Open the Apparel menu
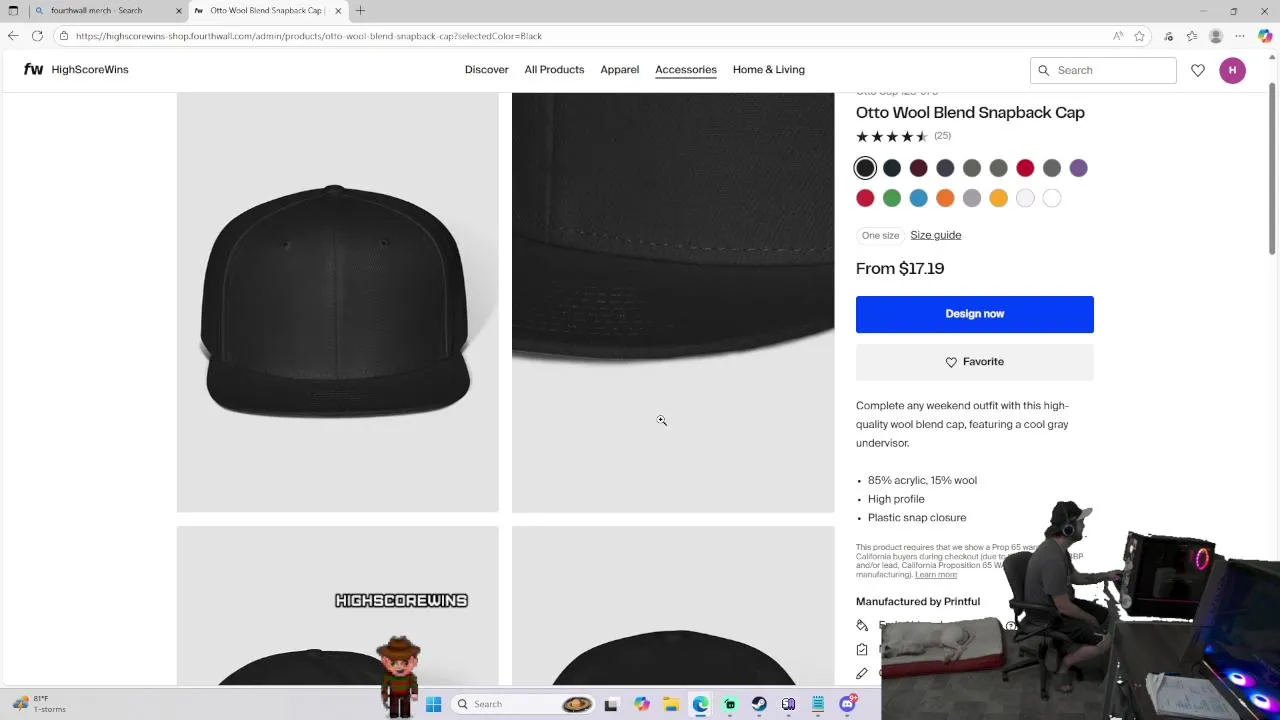 (x=620, y=70)
